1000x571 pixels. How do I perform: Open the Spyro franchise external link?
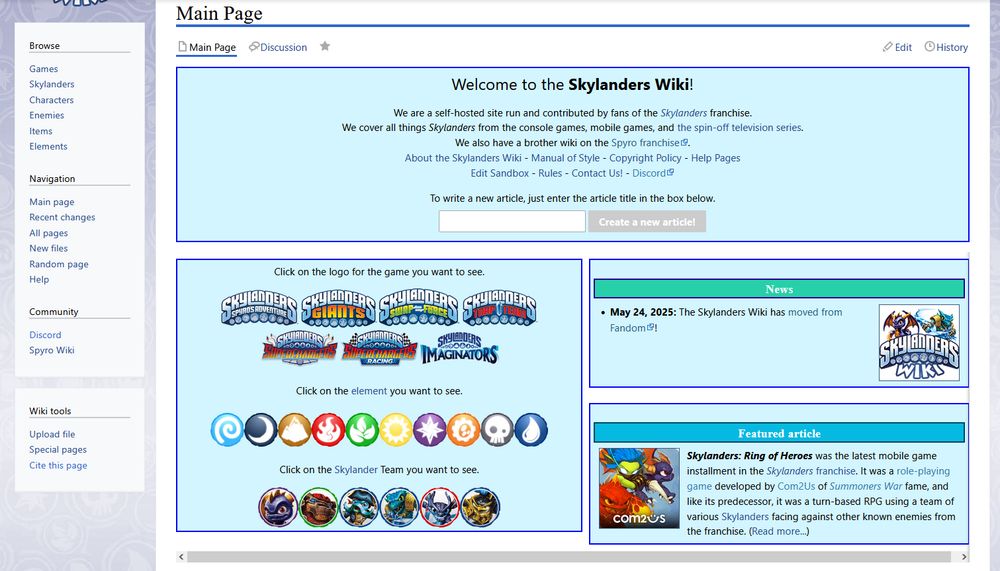[649, 143]
